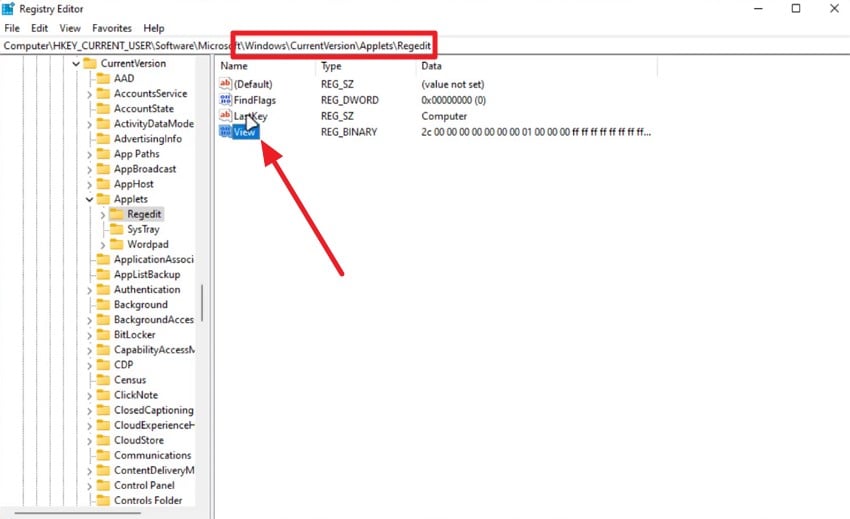This screenshot has width=850, height=519.
Task: Maximize the Registry Editor window
Action: click(796, 8)
